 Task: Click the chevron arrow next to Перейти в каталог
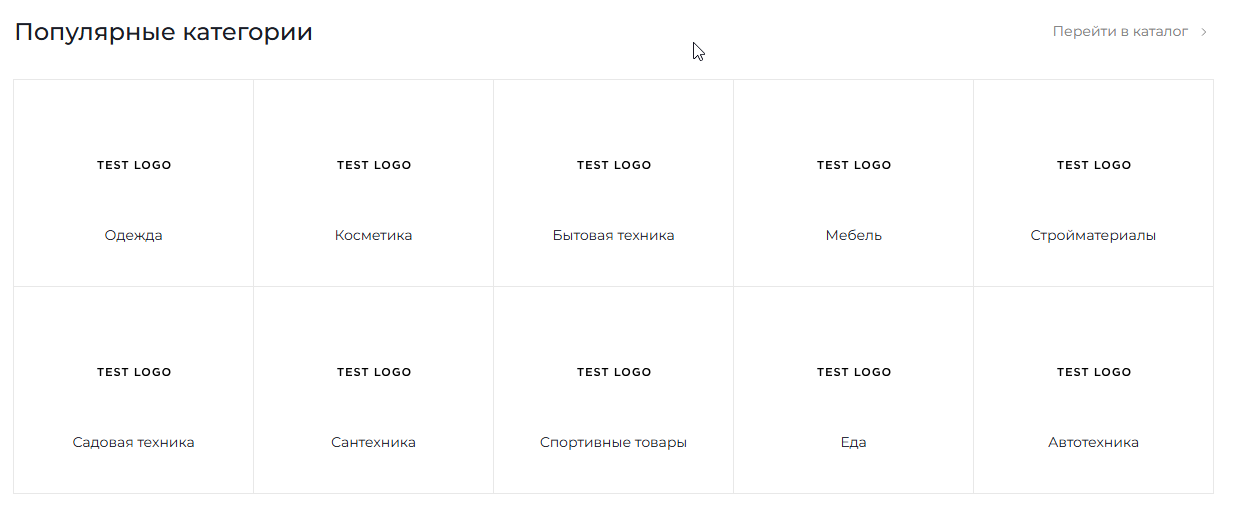coord(1204,32)
